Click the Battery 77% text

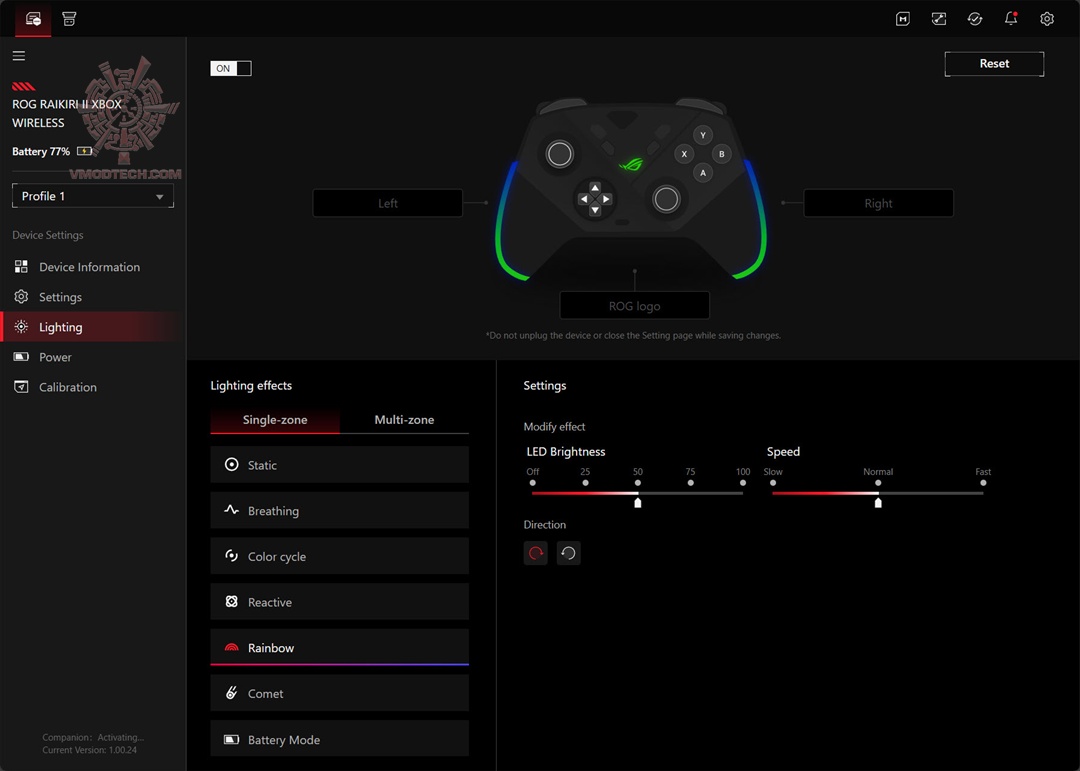coord(41,152)
